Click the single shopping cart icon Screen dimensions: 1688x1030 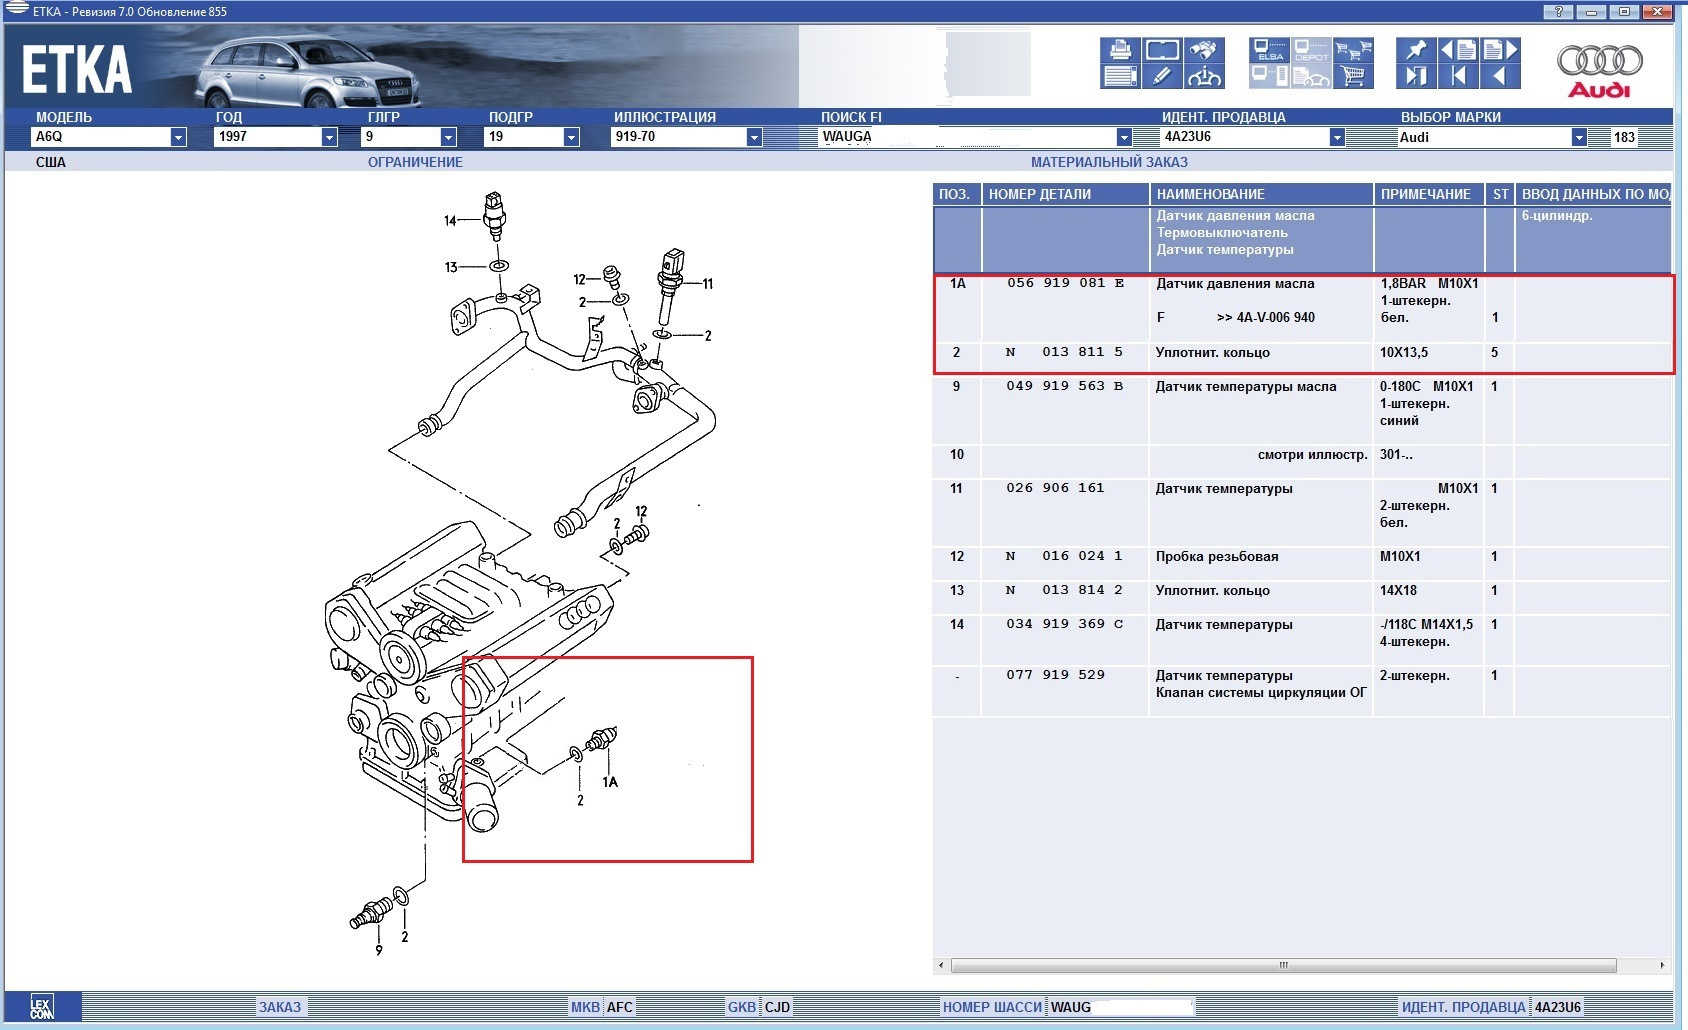[1353, 76]
